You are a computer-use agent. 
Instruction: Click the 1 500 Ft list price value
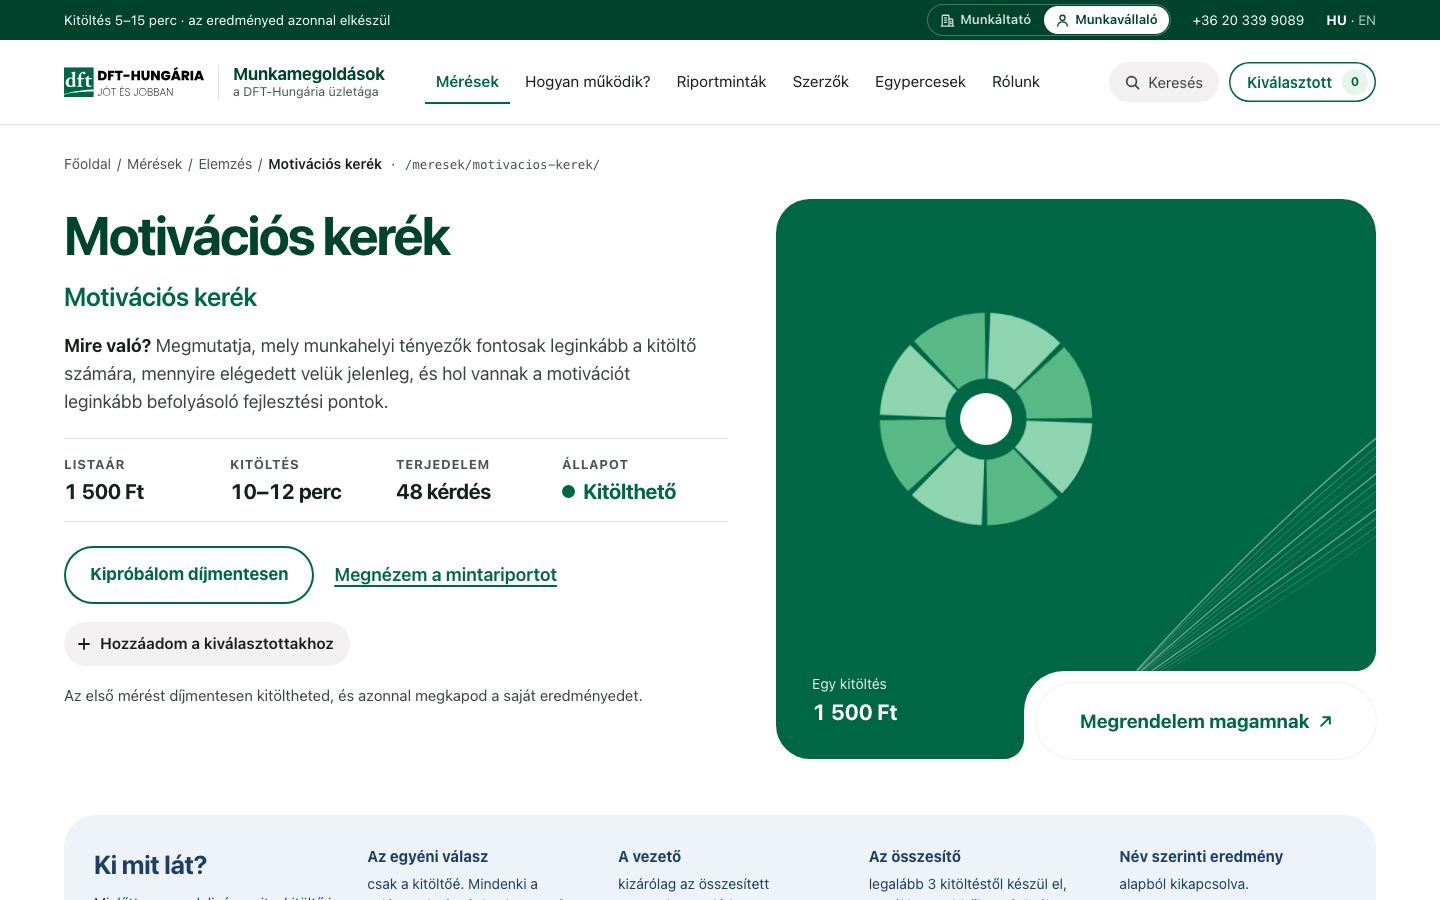pos(105,492)
